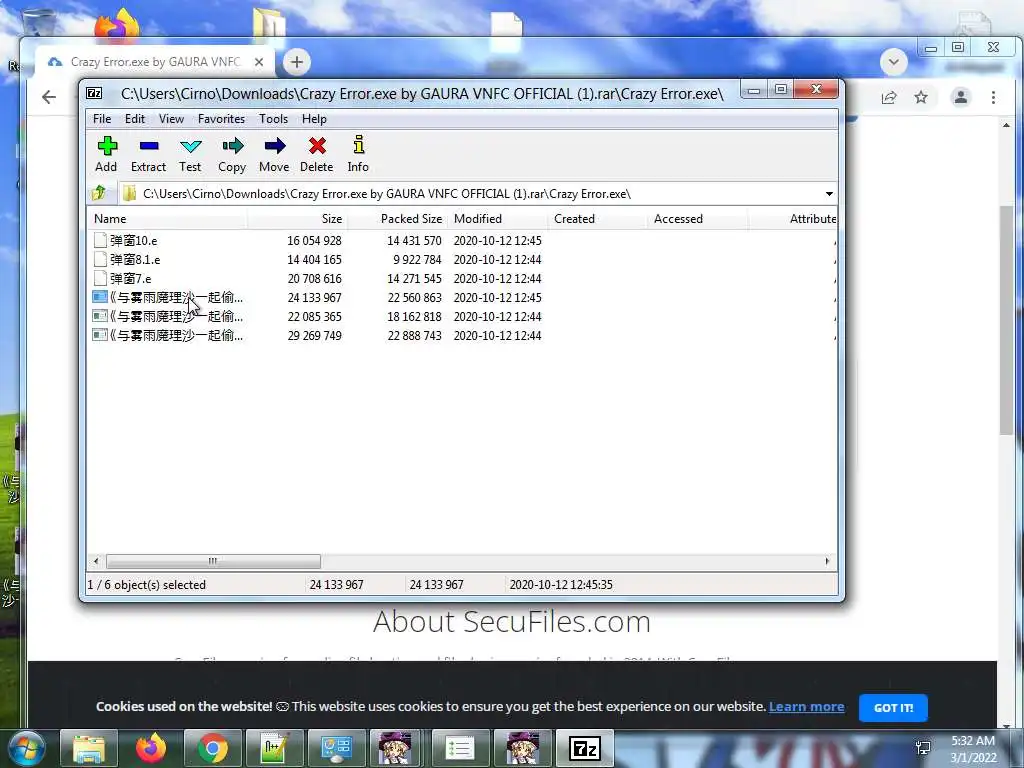The width and height of the screenshot is (1024, 768).
Task: Switch to Chrome in the taskbar
Action: pos(213,748)
